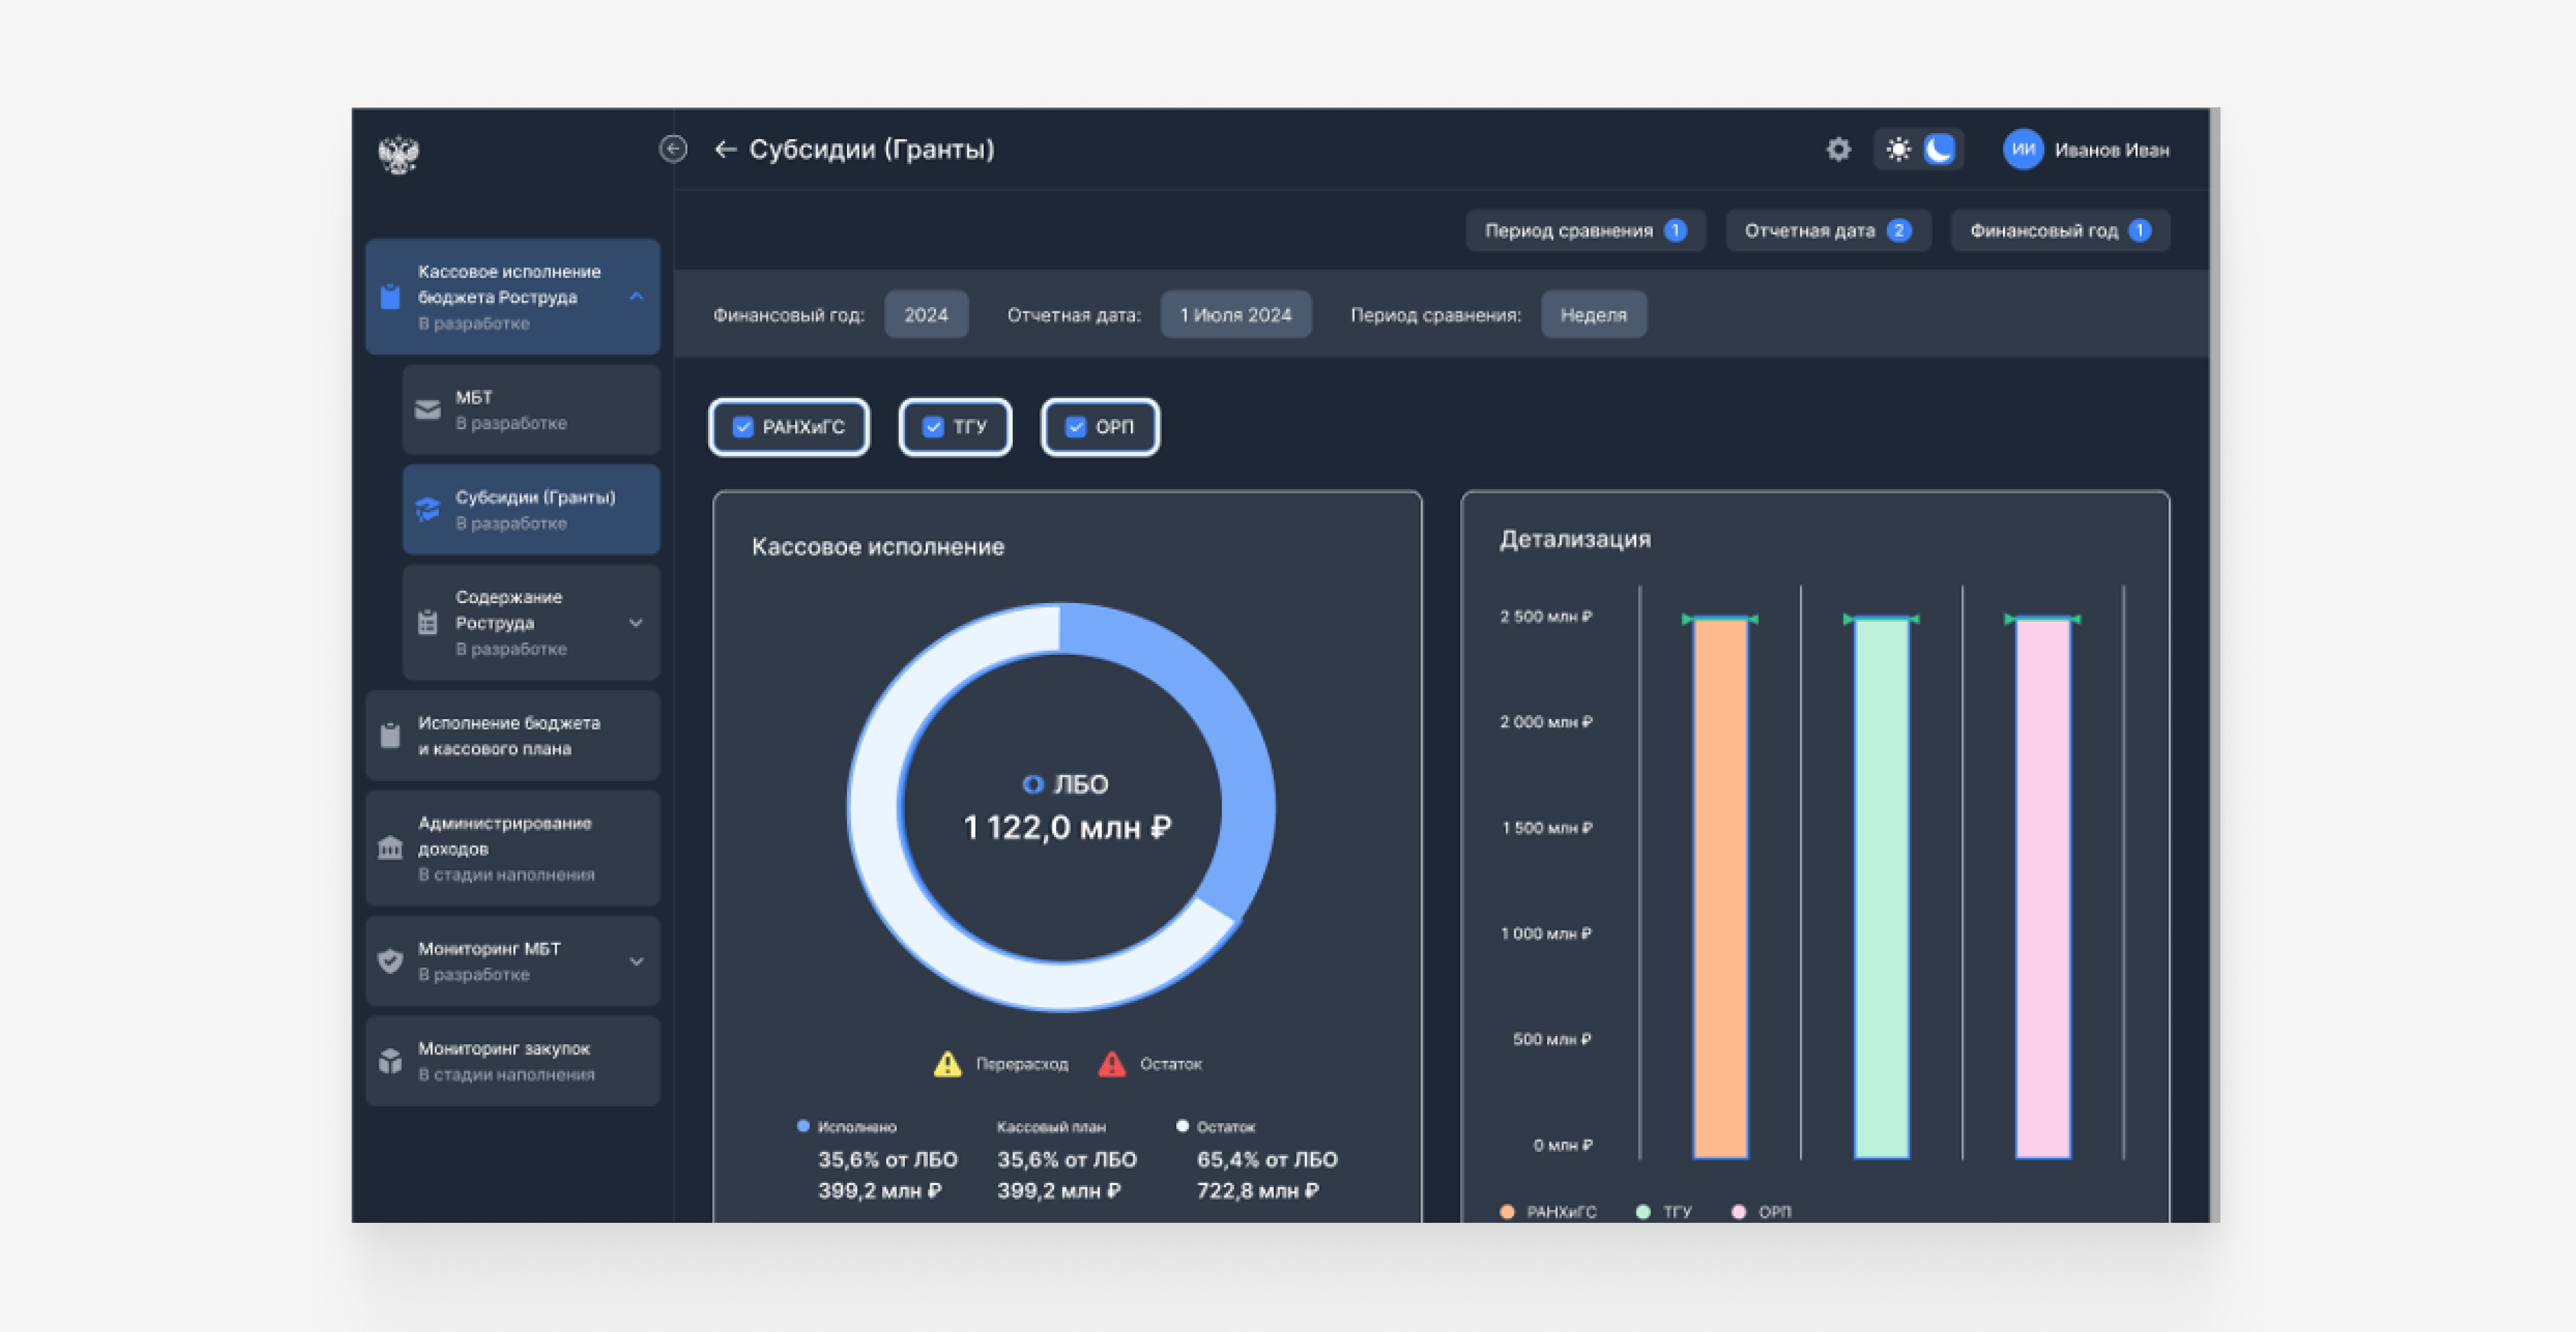Expand Мониторинг МБТ menu
The image size is (2576, 1332).
[x=636, y=962]
